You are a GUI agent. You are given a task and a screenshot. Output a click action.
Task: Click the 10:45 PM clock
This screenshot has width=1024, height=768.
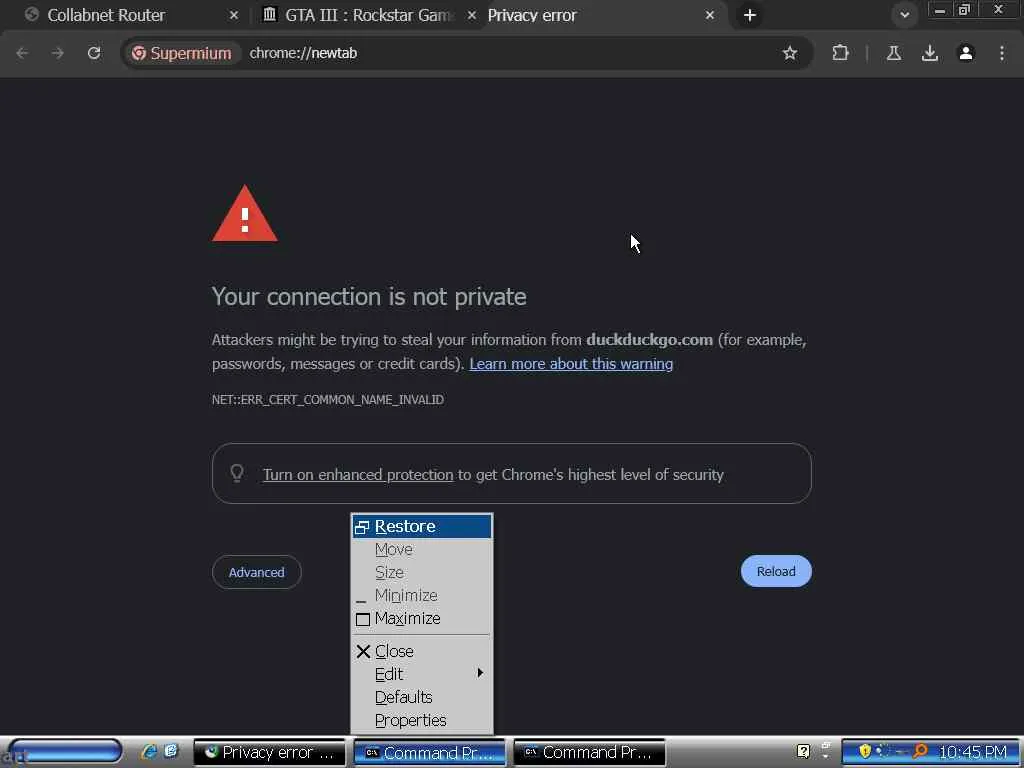tap(973, 752)
